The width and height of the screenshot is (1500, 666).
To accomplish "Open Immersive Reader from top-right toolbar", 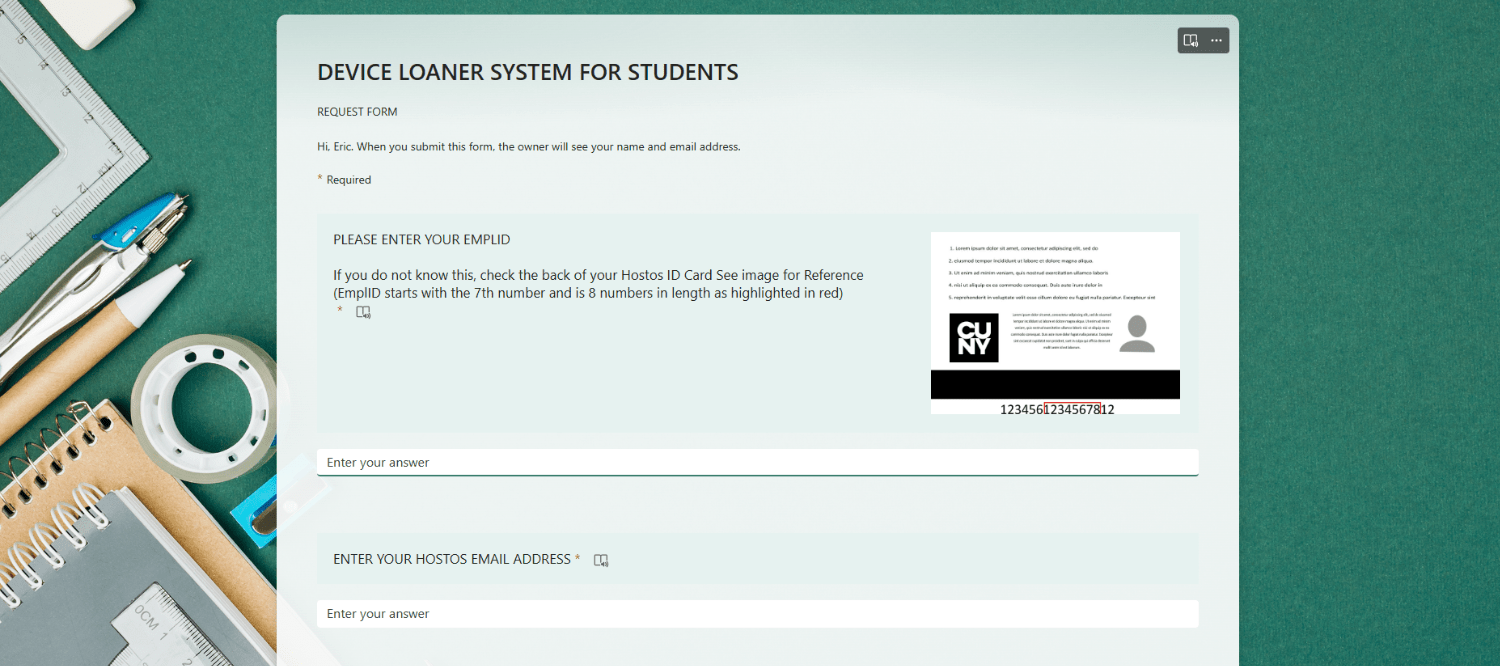I will point(1190,41).
